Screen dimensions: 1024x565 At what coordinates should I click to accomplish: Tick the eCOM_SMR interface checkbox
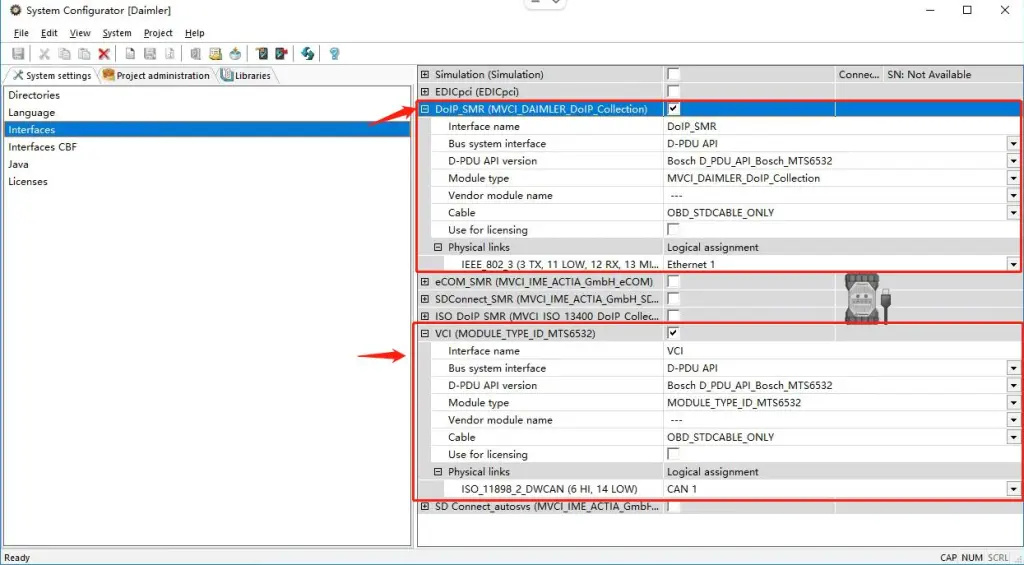(x=673, y=282)
